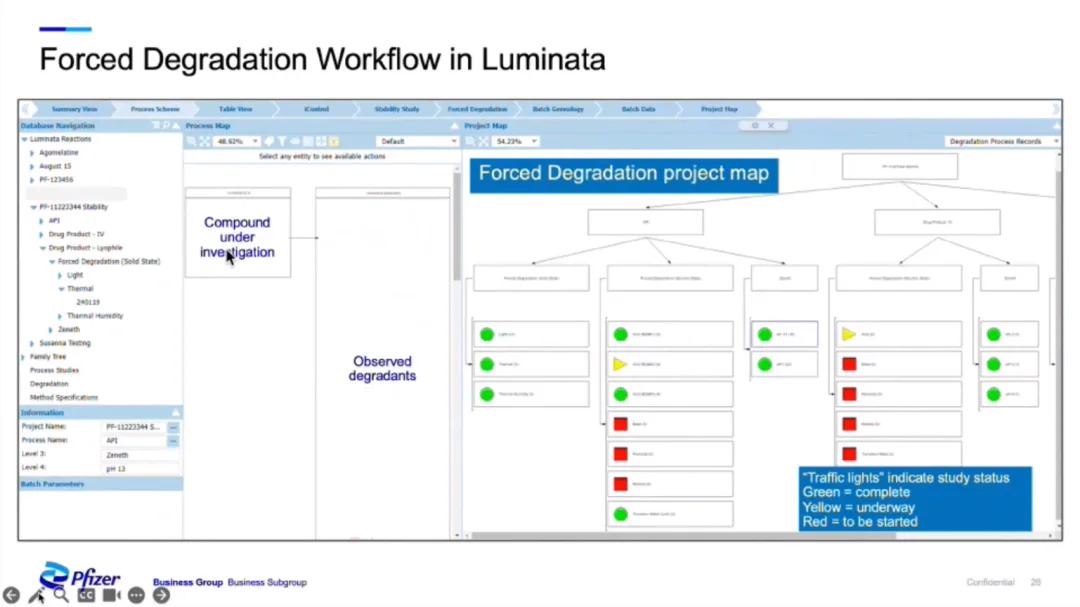Screen dimensions: 1080x607
Task: Open the Batch Parameters section header
Action: tap(101, 484)
